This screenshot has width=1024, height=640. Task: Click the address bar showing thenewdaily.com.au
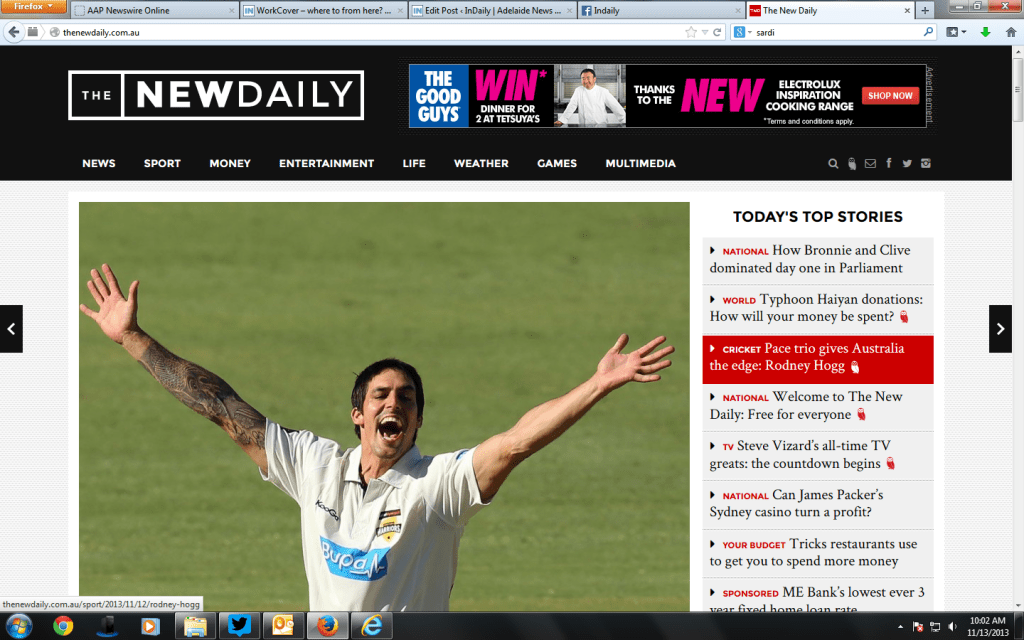(200, 31)
